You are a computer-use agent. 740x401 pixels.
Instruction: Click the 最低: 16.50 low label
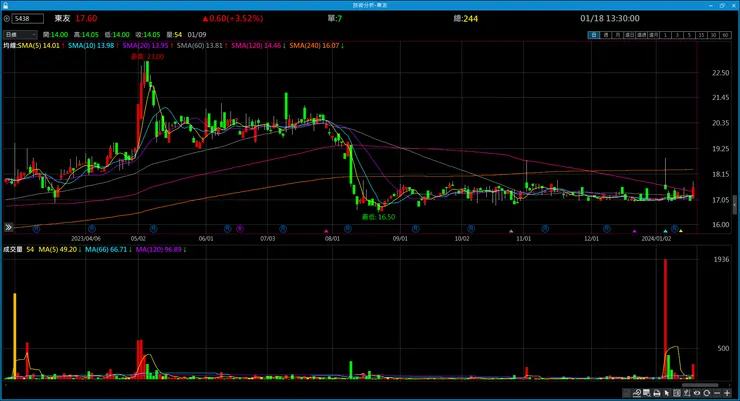coord(378,217)
